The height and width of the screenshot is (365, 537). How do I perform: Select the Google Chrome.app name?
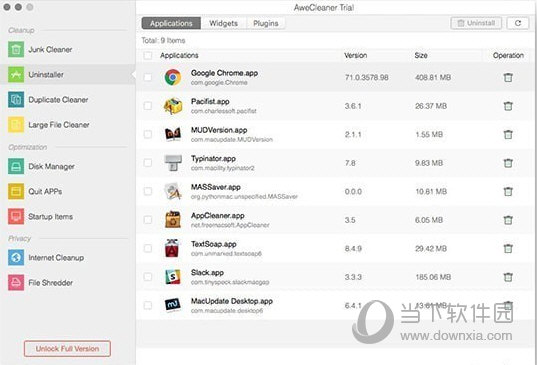tap(224, 73)
